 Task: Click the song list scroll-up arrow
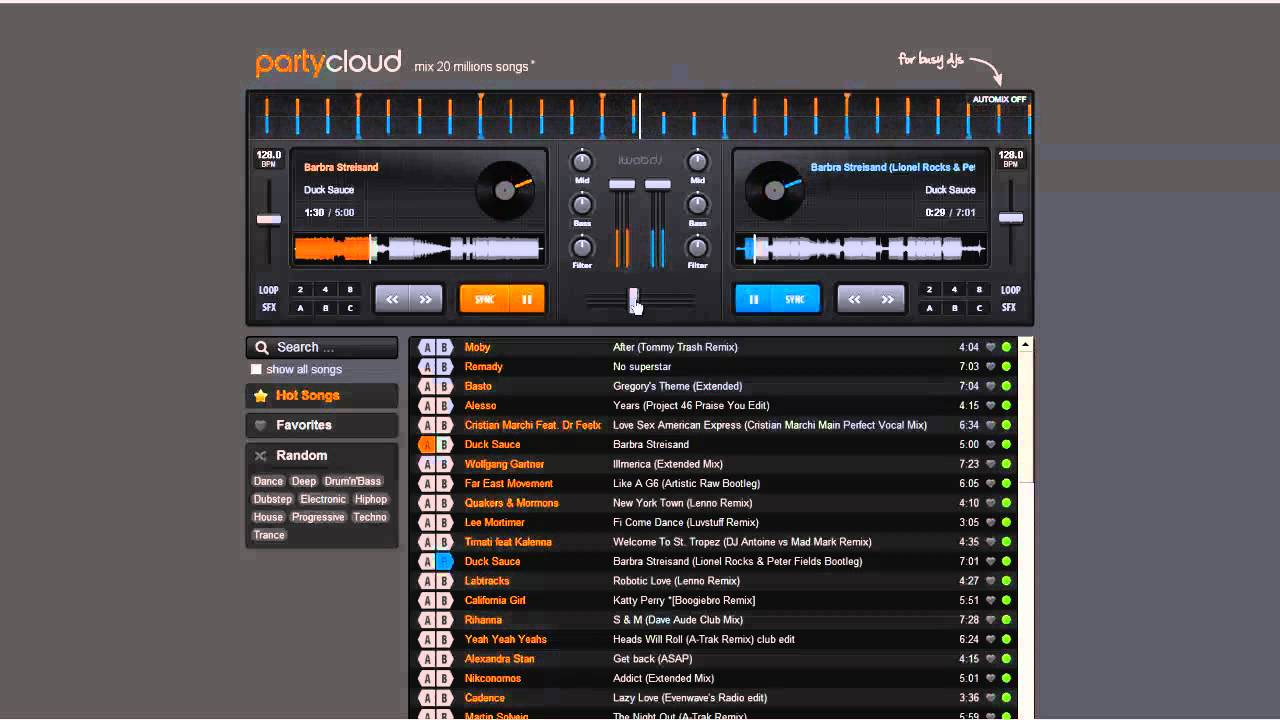[1025, 345]
